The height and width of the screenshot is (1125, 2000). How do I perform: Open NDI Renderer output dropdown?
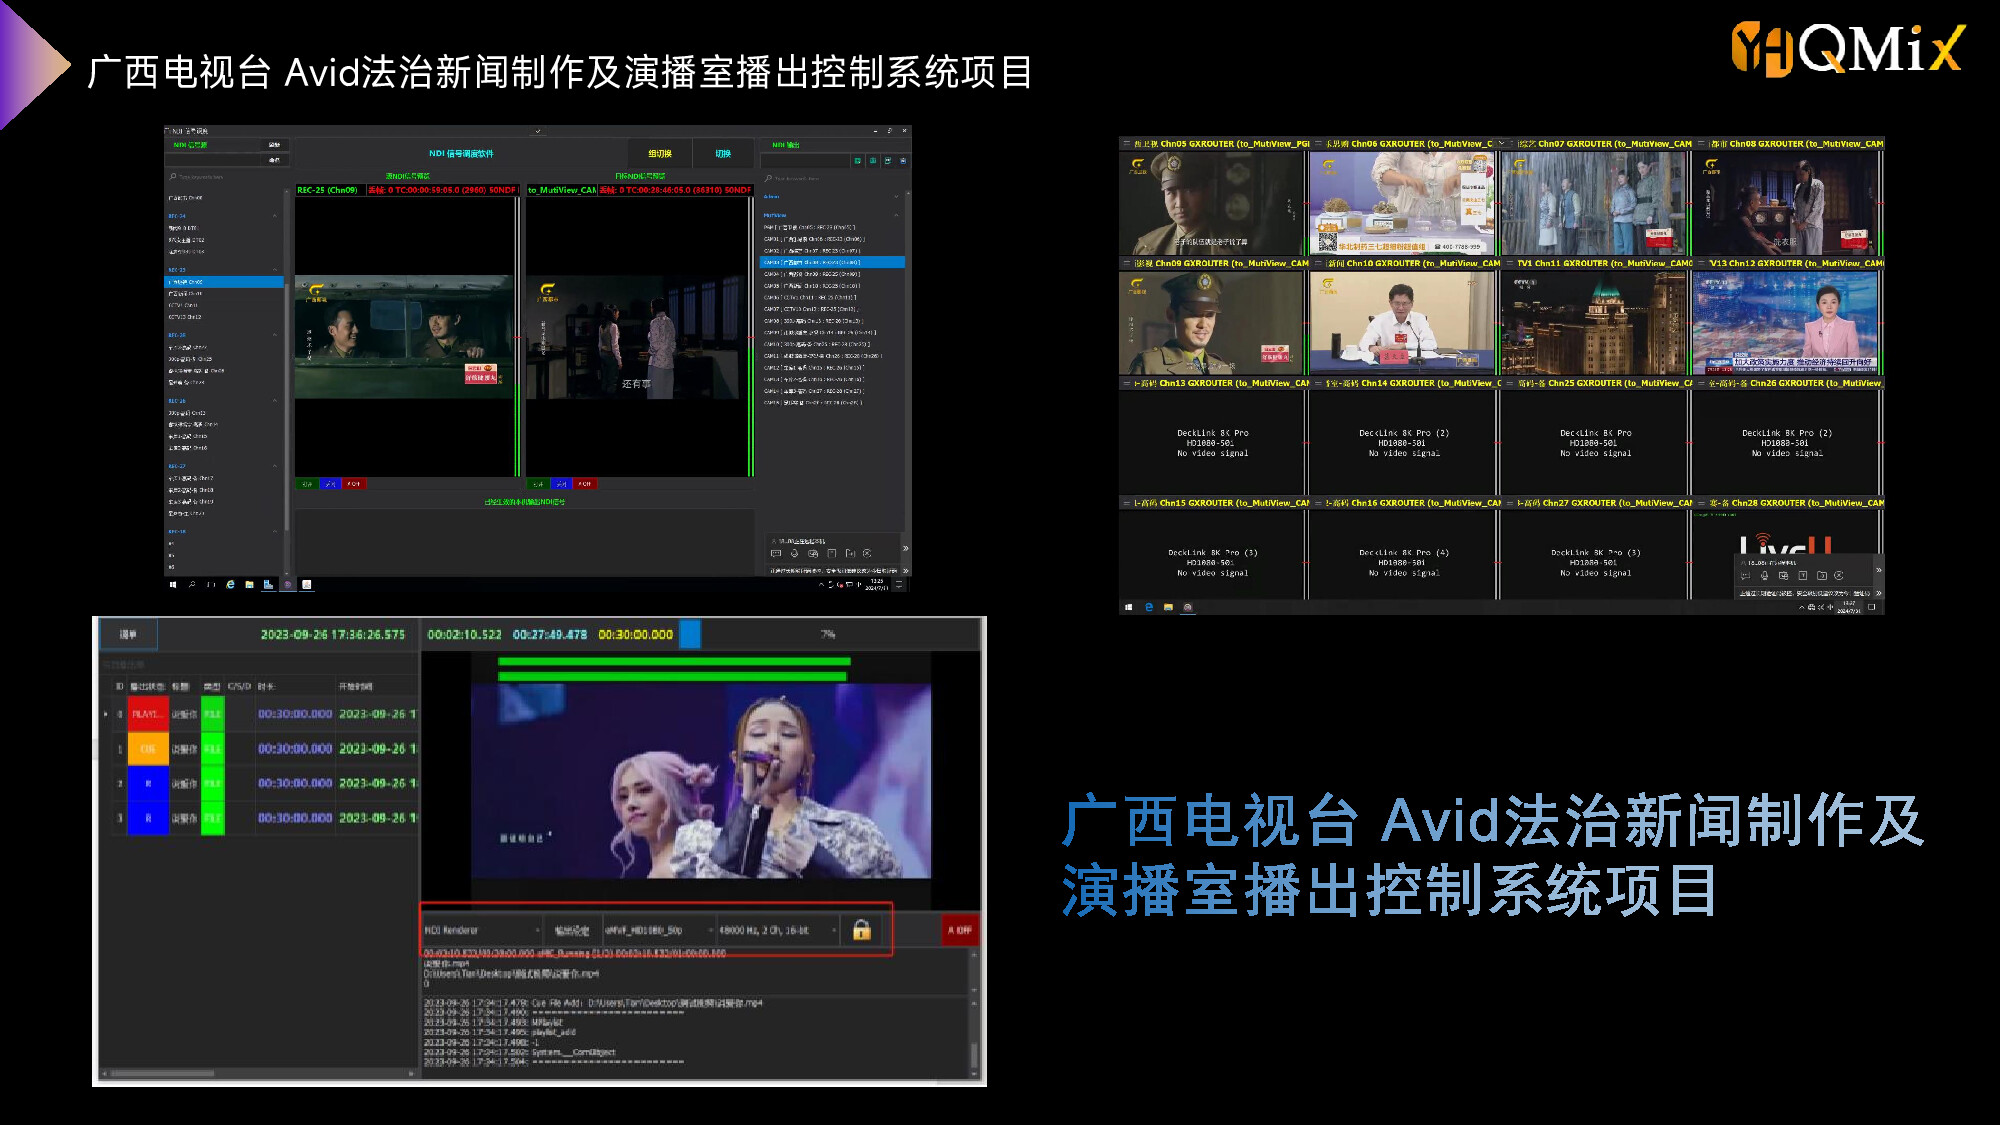[482, 930]
